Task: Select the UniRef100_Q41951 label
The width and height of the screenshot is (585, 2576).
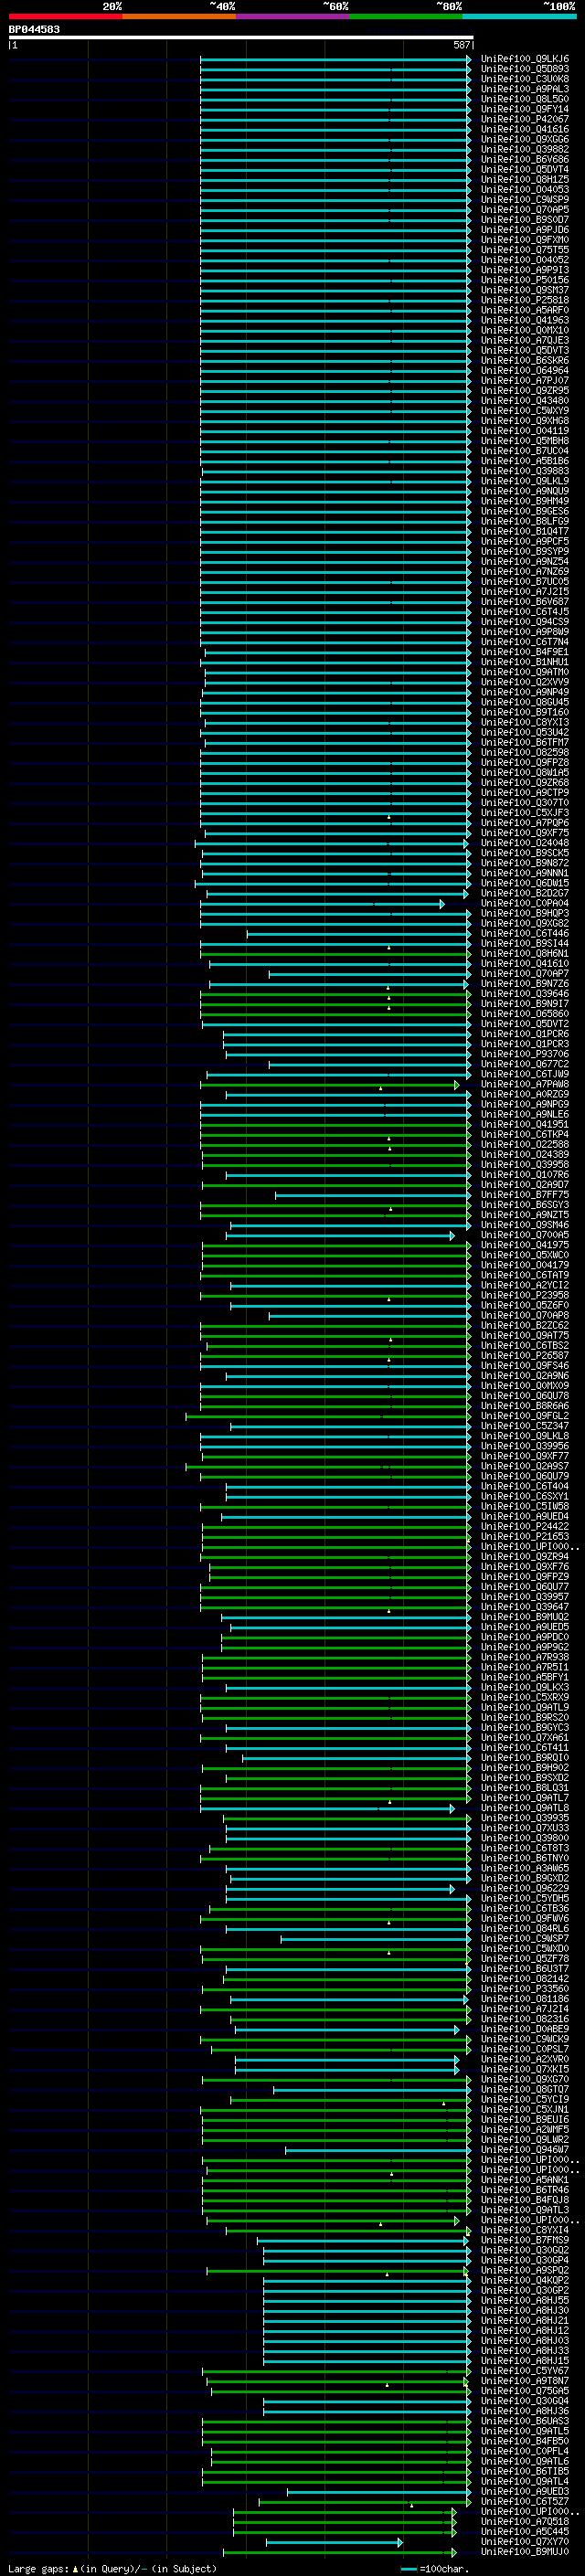Action: [525, 1125]
